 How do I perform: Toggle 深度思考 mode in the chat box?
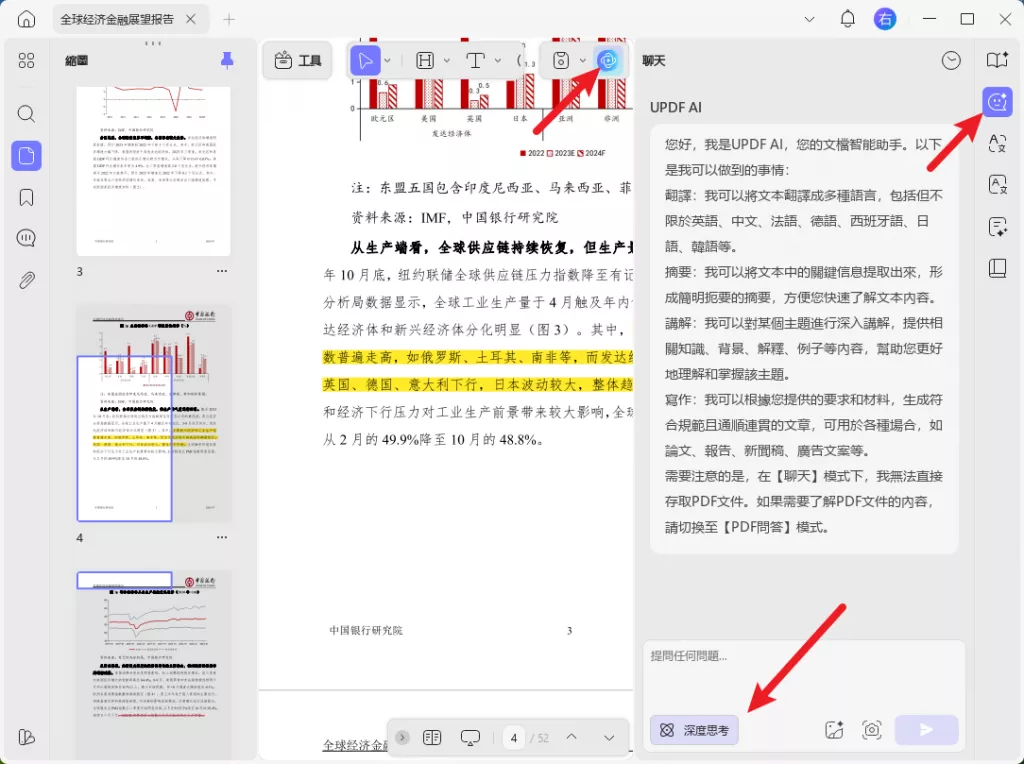693,730
